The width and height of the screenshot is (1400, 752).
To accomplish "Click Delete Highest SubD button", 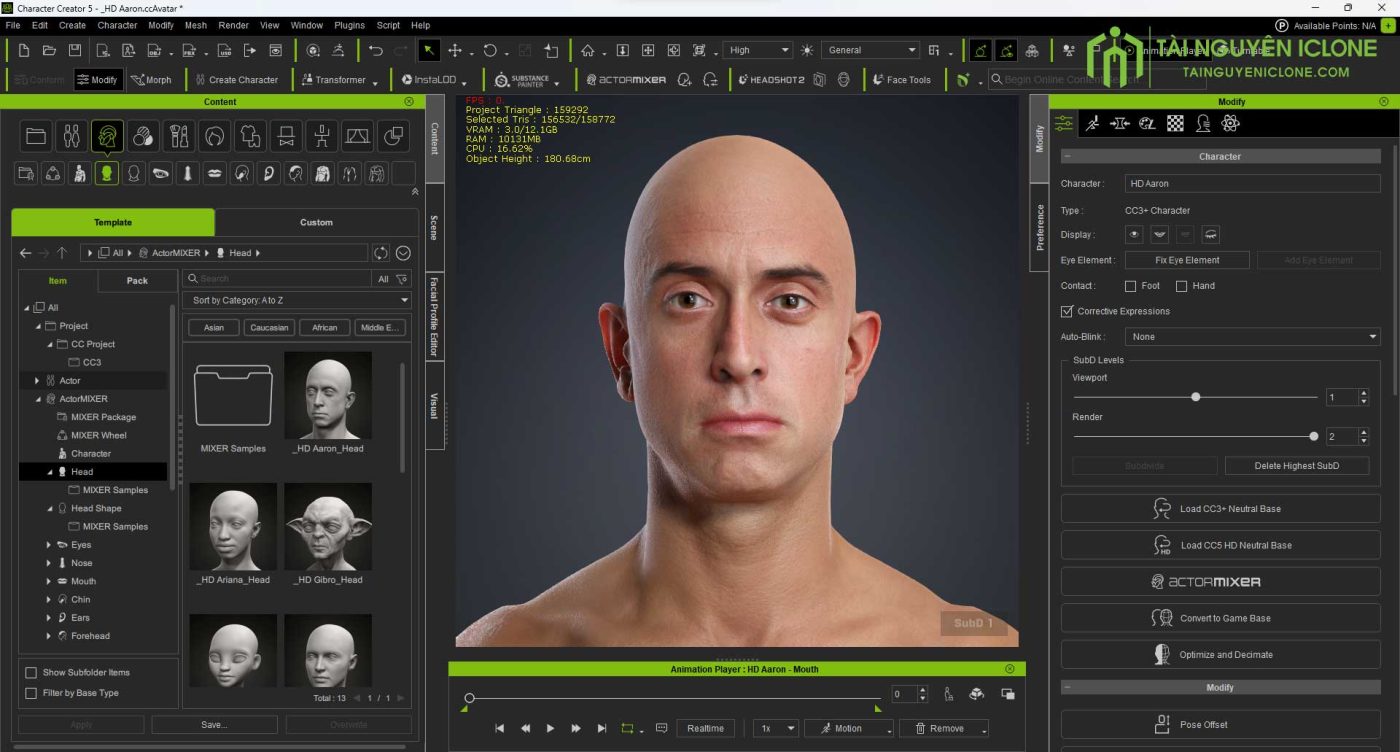I will (x=1296, y=465).
